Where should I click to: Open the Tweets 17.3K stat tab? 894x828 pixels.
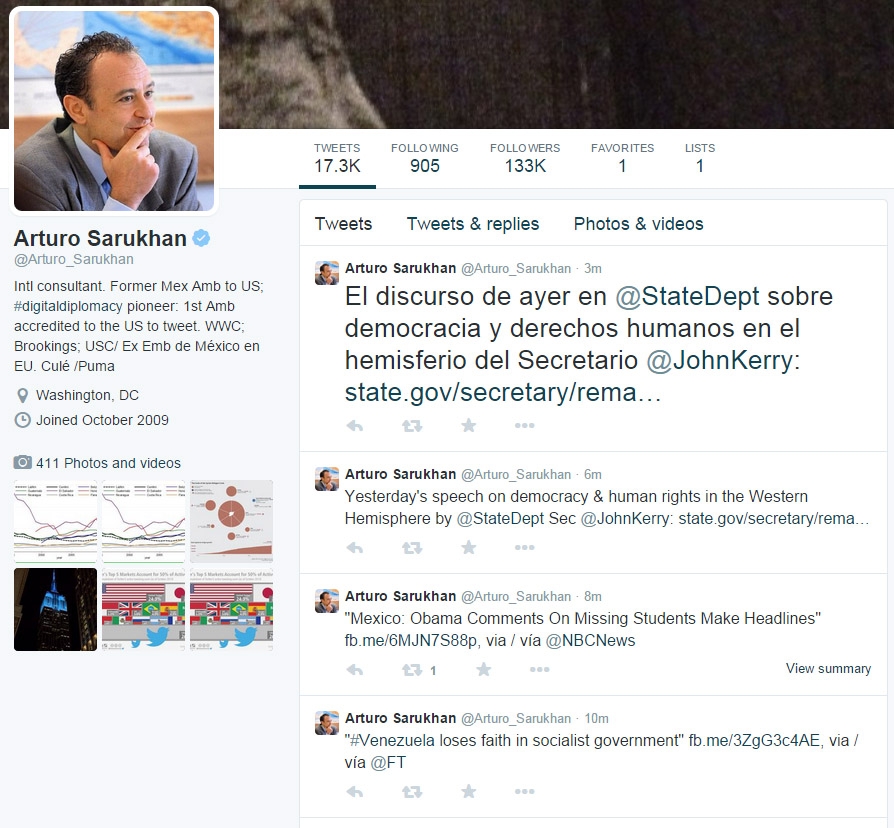click(x=337, y=158)
